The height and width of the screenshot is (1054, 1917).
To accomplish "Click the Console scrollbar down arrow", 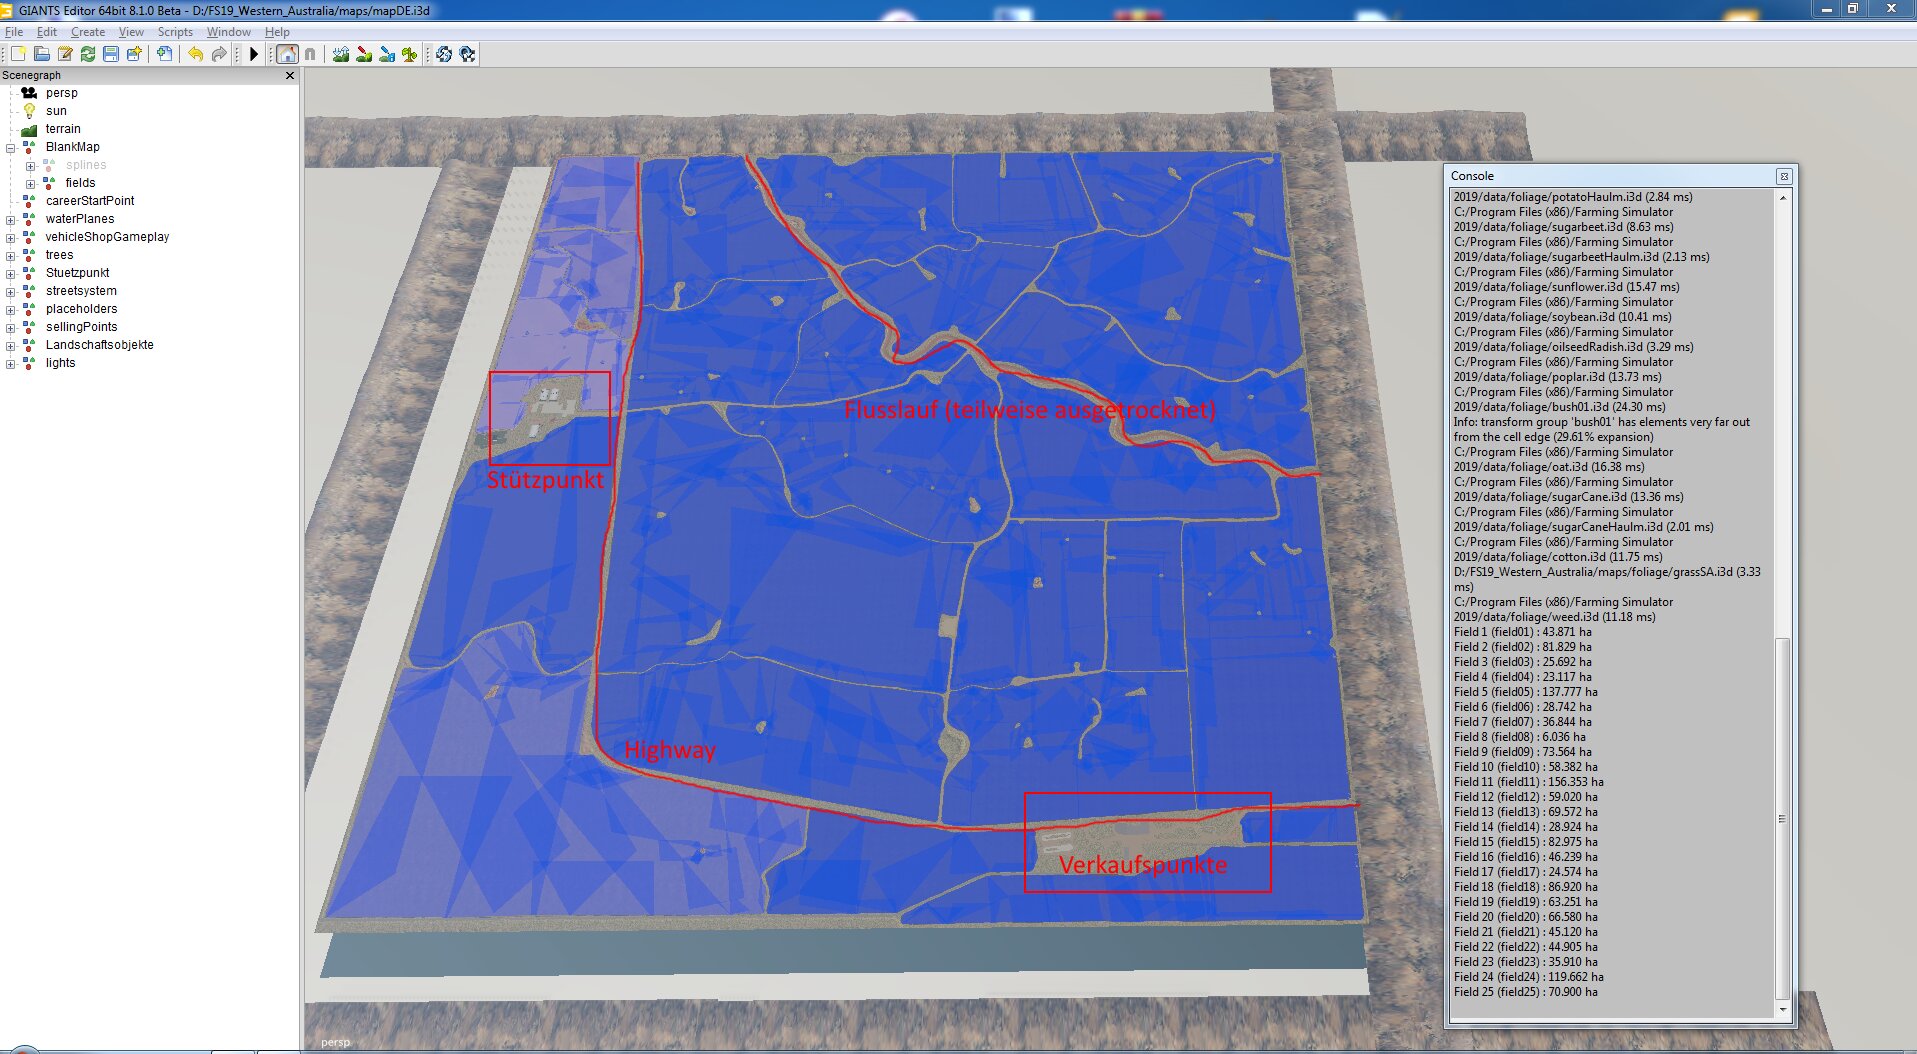I will [x=1782, y=1010].
